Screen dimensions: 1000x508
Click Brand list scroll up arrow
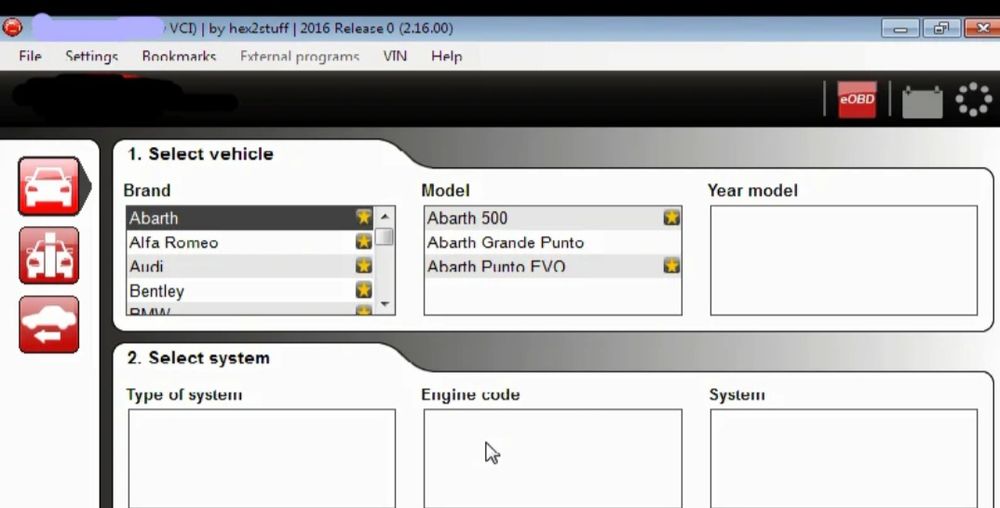pyautogui.click(x=385, y=217)
